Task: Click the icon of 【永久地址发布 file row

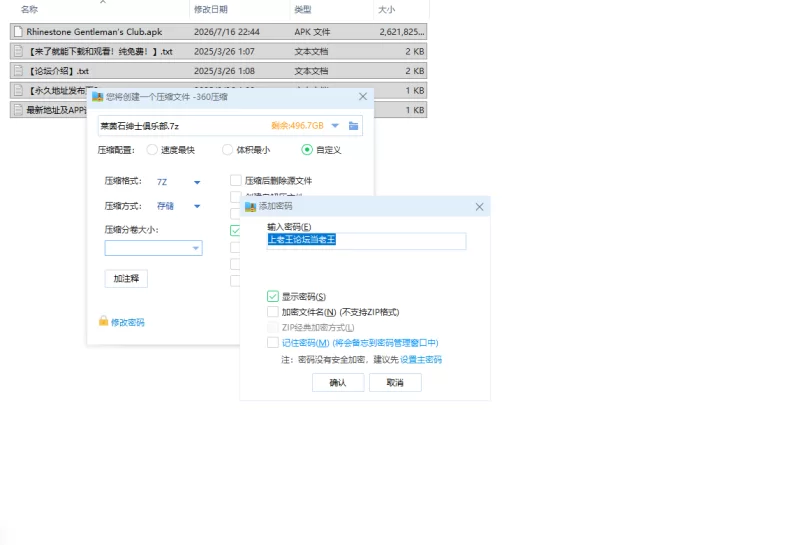Action: pos(18,90)
